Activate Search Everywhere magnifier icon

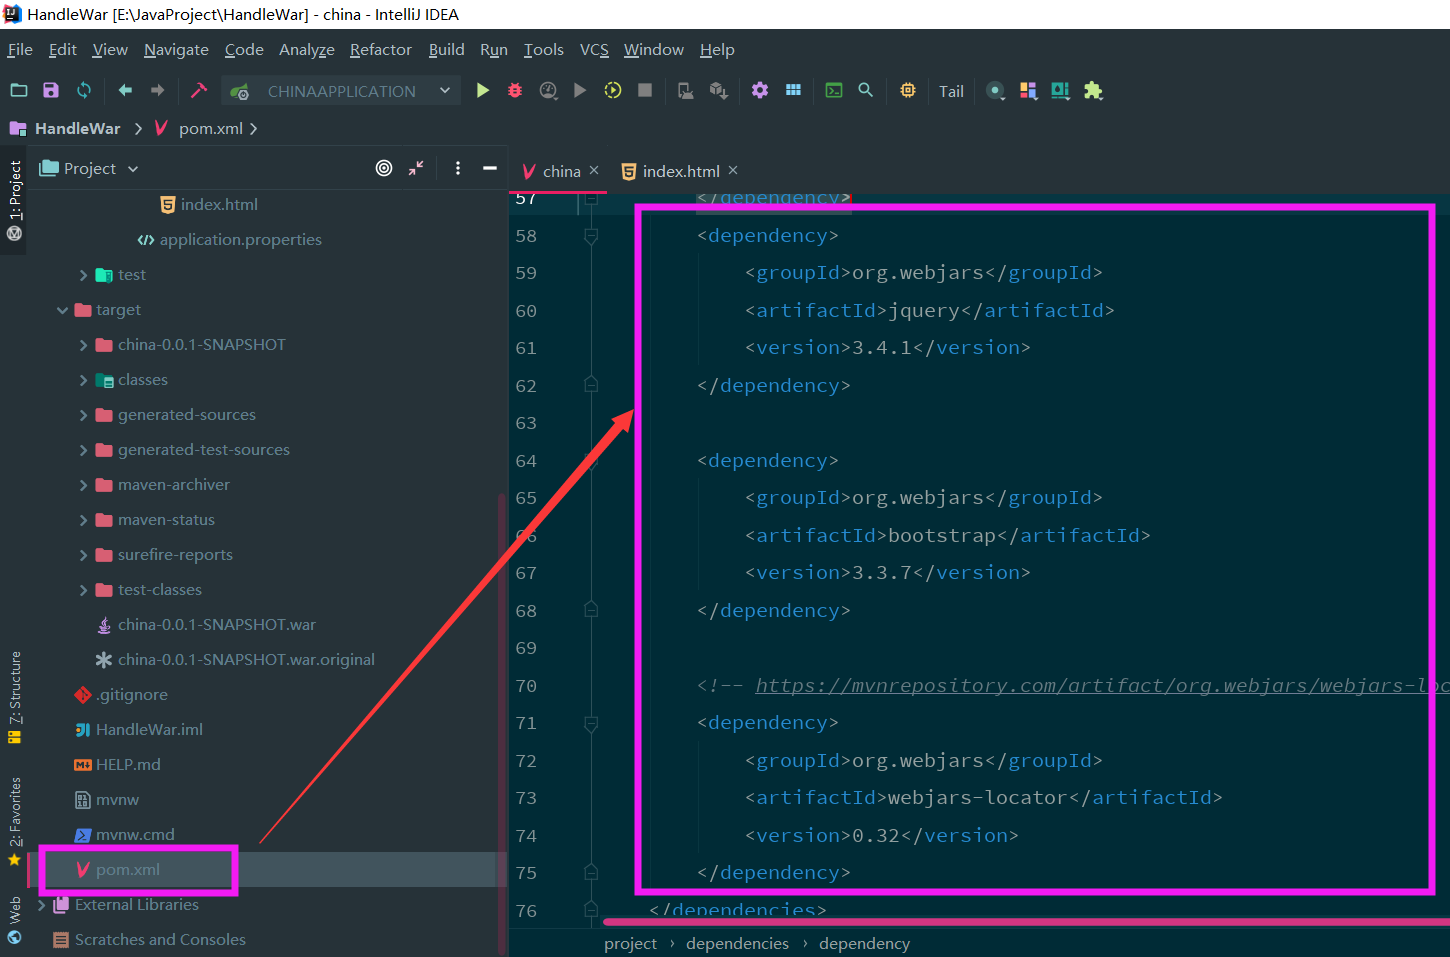pos(866,90)
